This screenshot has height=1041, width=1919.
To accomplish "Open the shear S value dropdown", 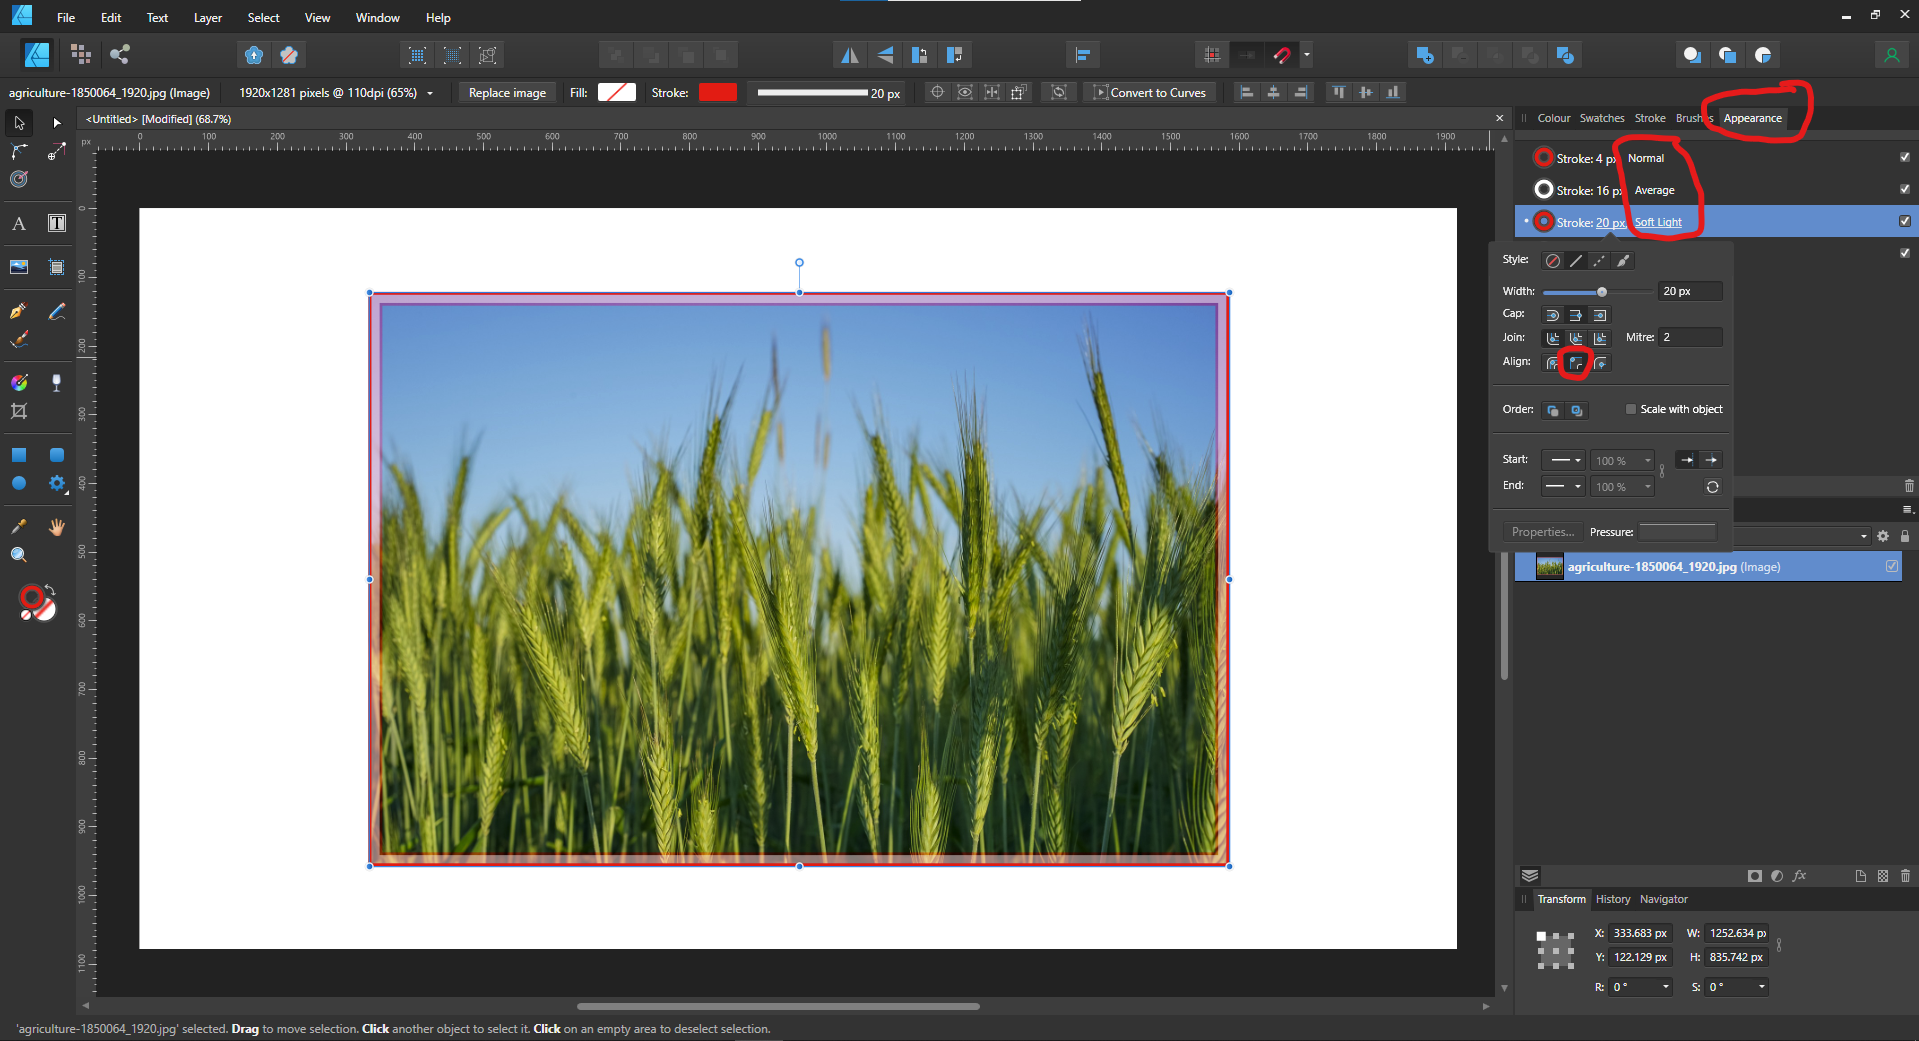I will (1762, 987).
